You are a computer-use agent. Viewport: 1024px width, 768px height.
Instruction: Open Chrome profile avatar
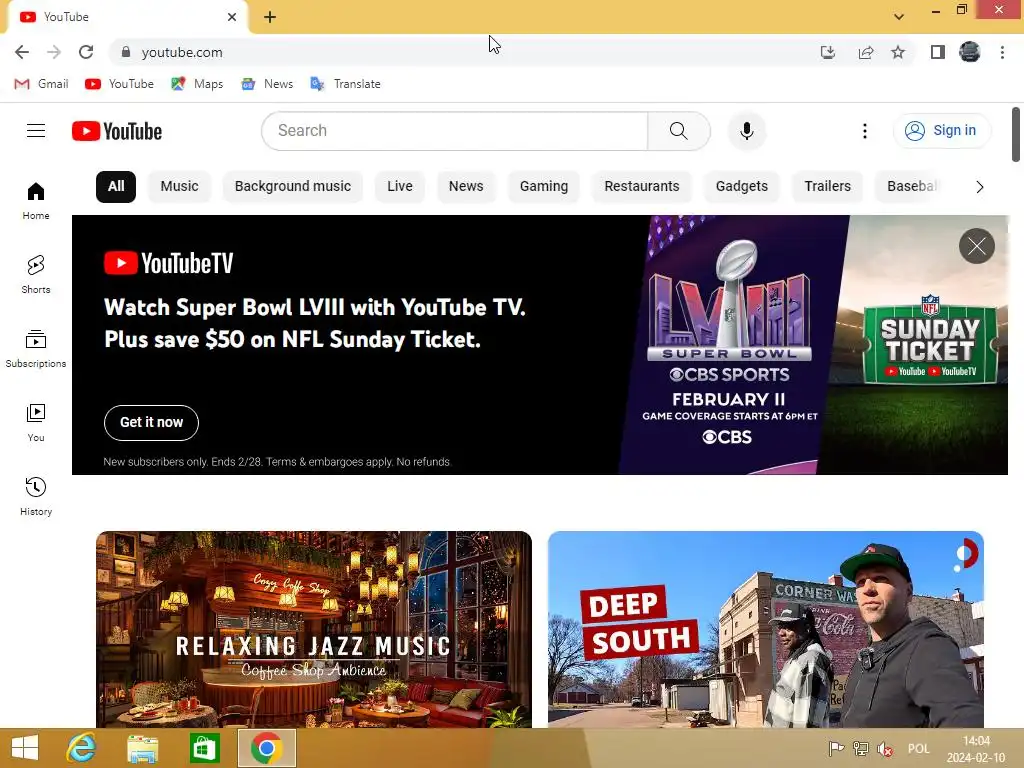click(x=970, y=52)
